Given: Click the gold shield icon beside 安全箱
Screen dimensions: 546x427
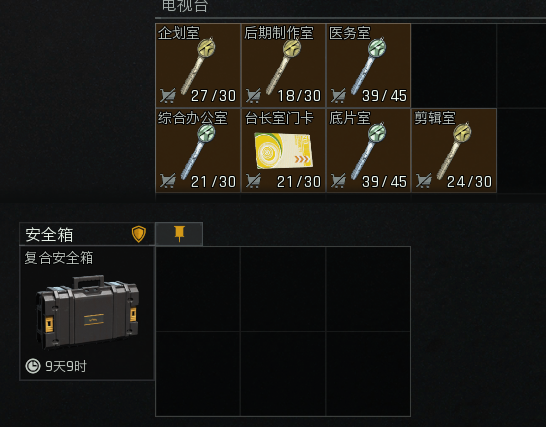Looking at the screenshot, I should 139,234.
